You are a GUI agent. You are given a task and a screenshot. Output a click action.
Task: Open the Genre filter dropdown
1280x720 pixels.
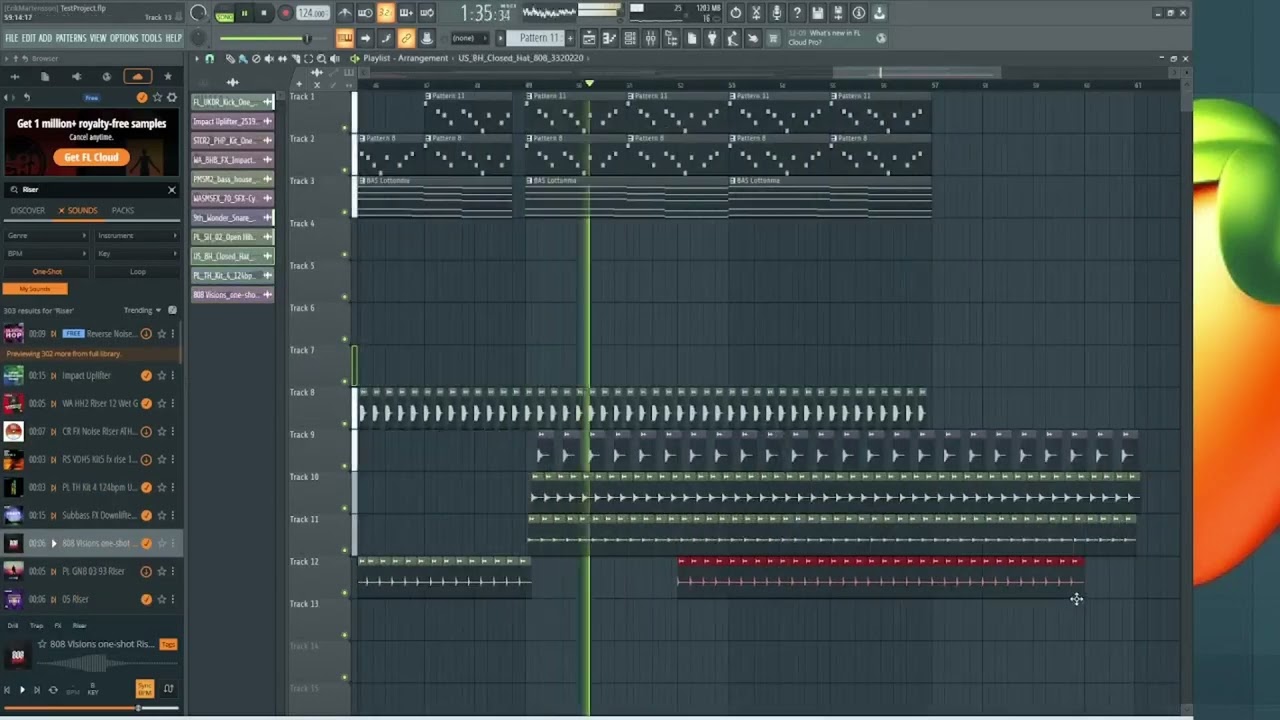pos(46,236)
